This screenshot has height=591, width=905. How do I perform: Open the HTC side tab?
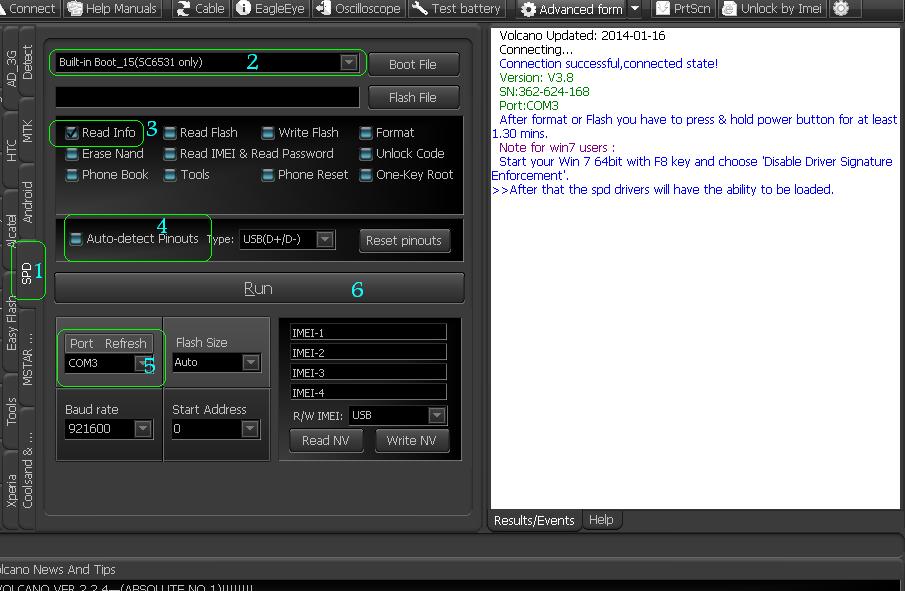[x=11, y=150]
